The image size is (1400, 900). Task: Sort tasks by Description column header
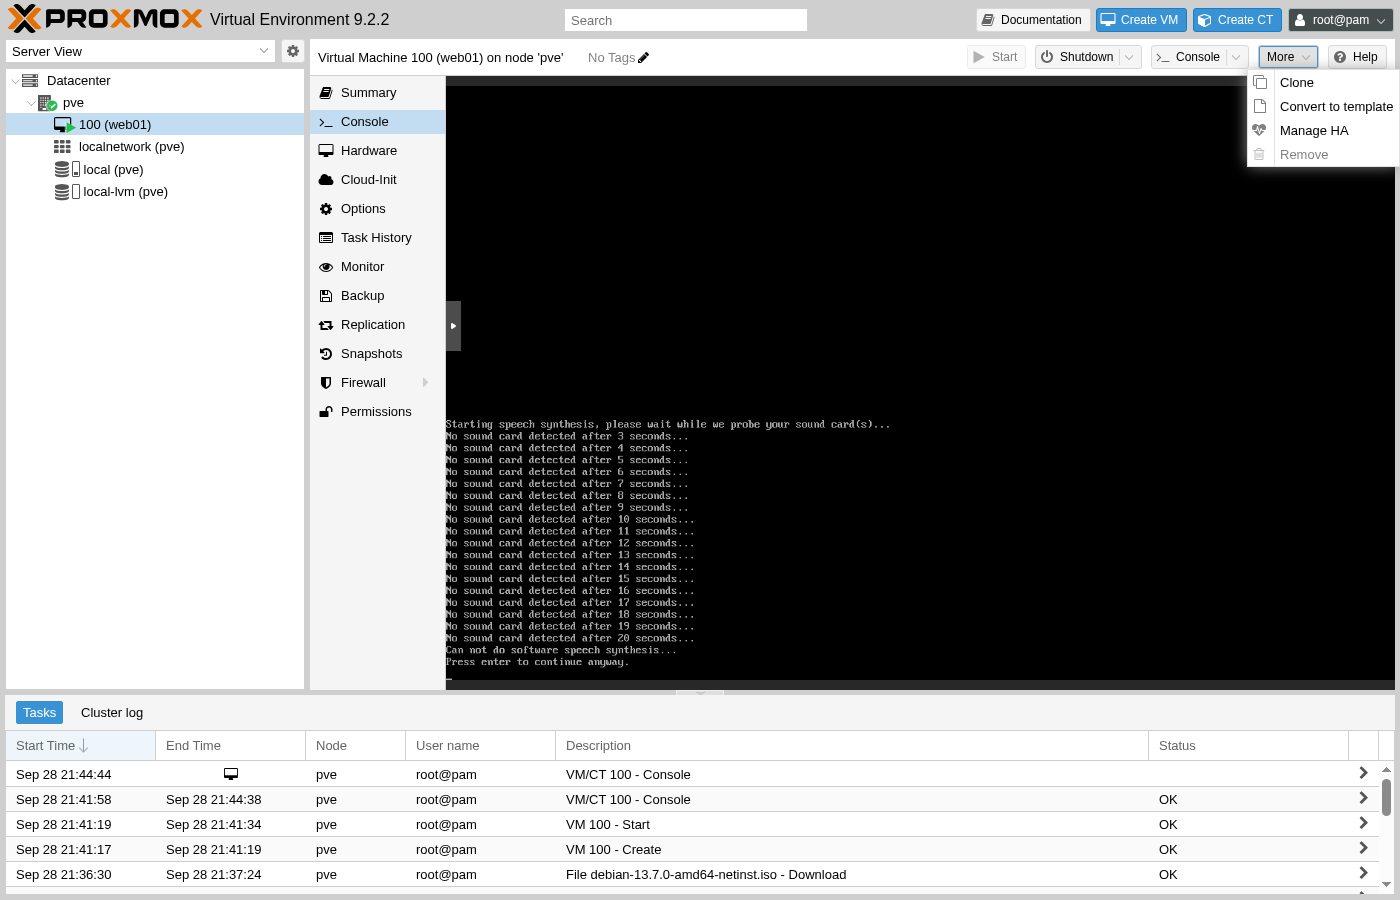pyautogui.click(x=852, y=745)
